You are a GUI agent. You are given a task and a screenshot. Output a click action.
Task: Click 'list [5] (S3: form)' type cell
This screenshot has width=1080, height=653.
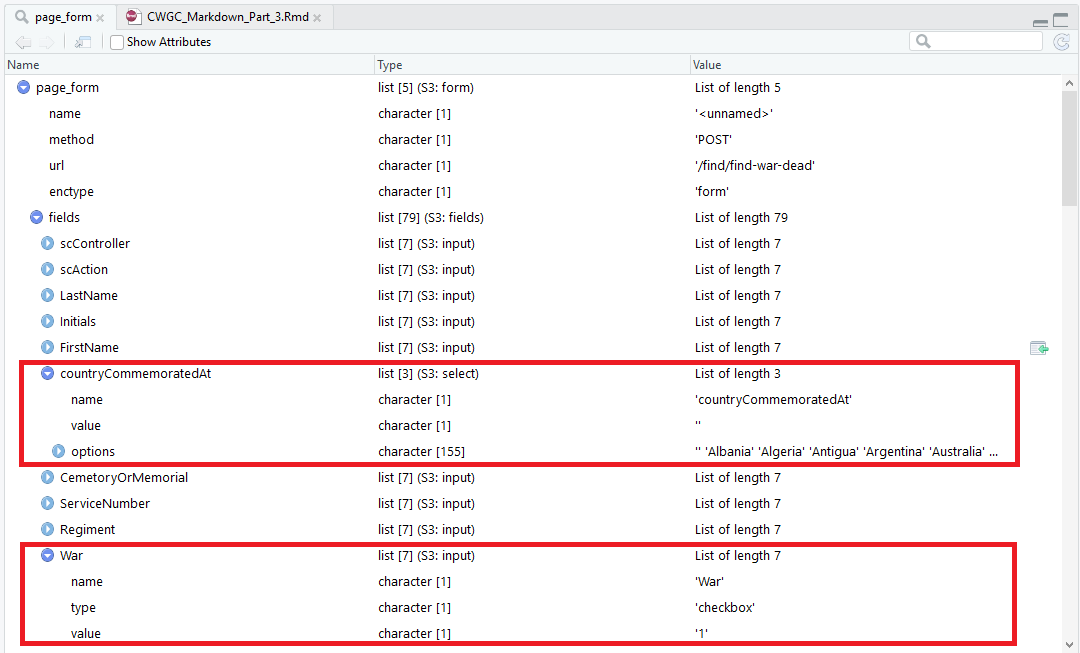click(x=426, y=87)
